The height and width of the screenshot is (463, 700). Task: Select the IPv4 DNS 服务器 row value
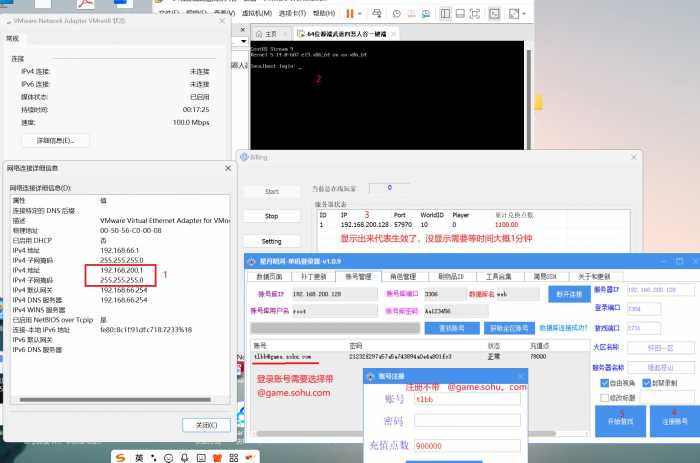point(124,300)
